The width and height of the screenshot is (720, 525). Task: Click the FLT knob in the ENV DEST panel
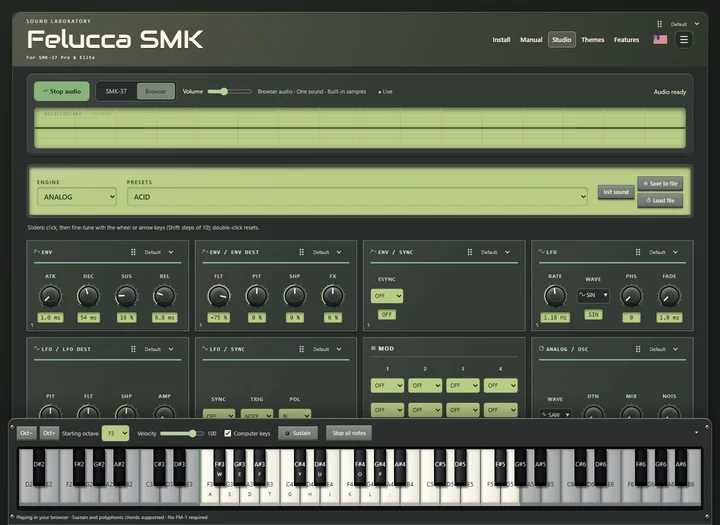pyautogui.click(x=219, y=296)
